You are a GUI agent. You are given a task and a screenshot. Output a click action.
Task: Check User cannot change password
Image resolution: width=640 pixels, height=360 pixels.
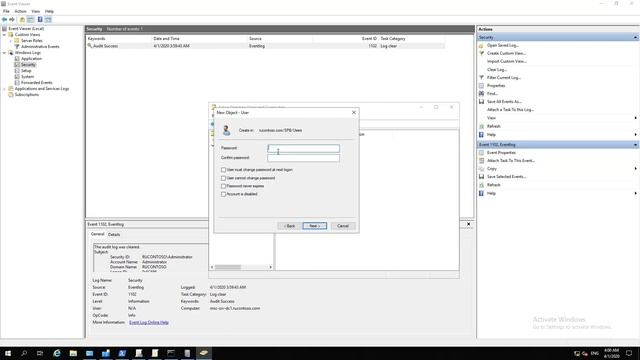[x=223, y=178]
